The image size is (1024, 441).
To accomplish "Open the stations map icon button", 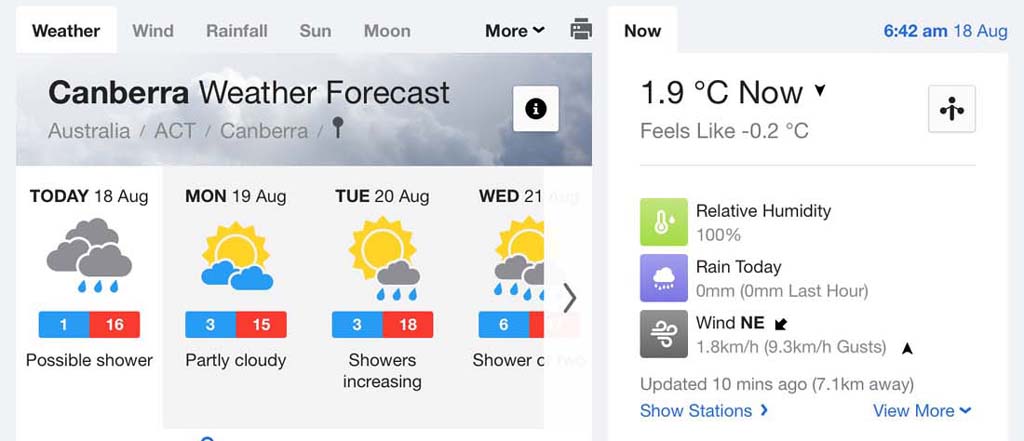I will click(x=951, y=109).
